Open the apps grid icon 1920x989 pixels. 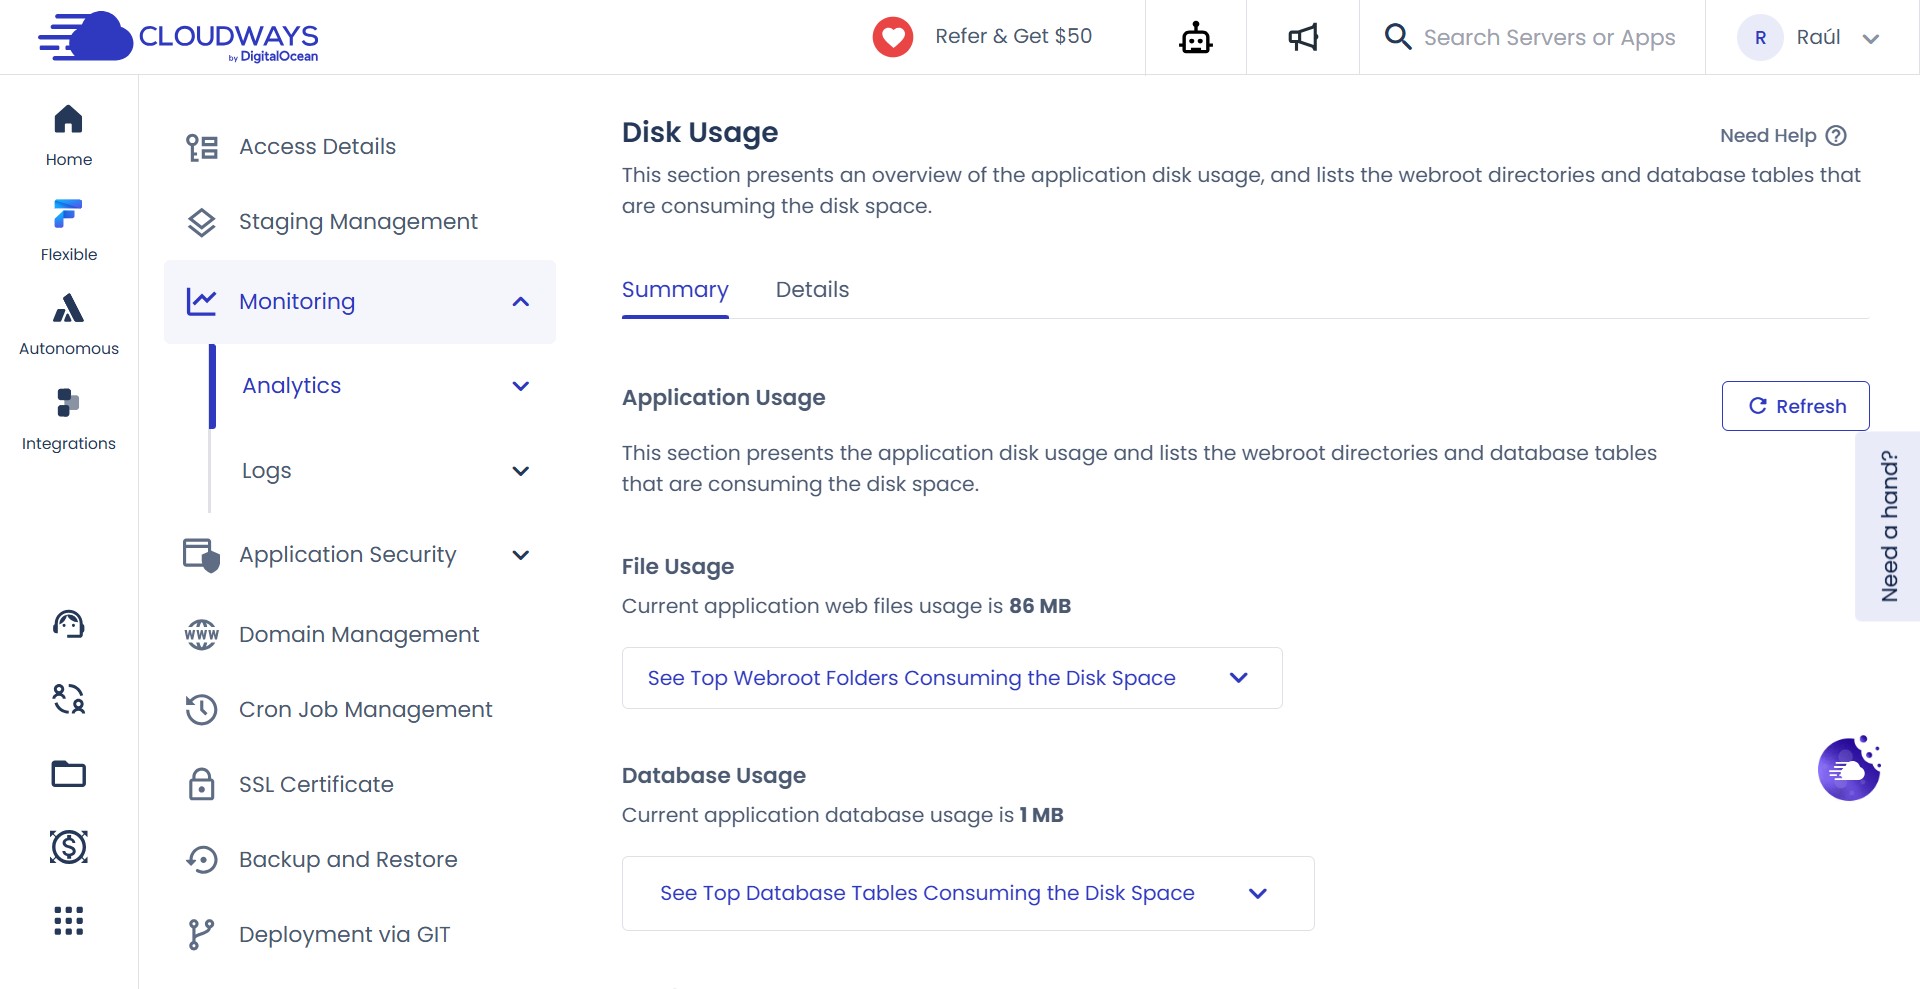68,920
